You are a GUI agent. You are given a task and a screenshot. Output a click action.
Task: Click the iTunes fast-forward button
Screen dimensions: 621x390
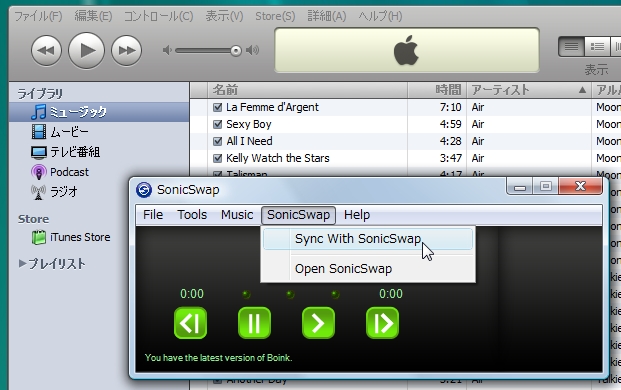(126, 50)
